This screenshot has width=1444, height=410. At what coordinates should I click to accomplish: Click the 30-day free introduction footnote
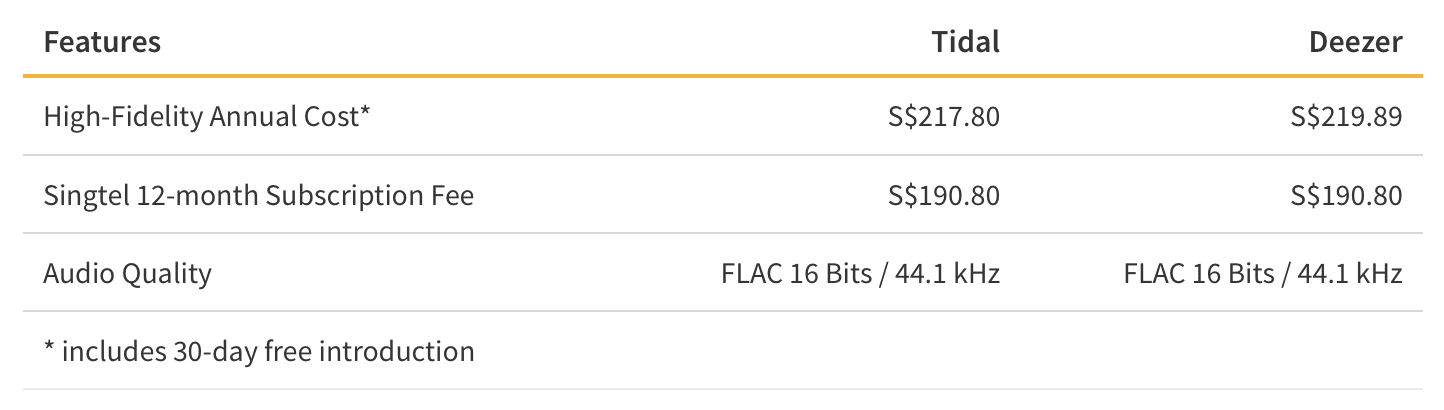[x=259, y=351]
